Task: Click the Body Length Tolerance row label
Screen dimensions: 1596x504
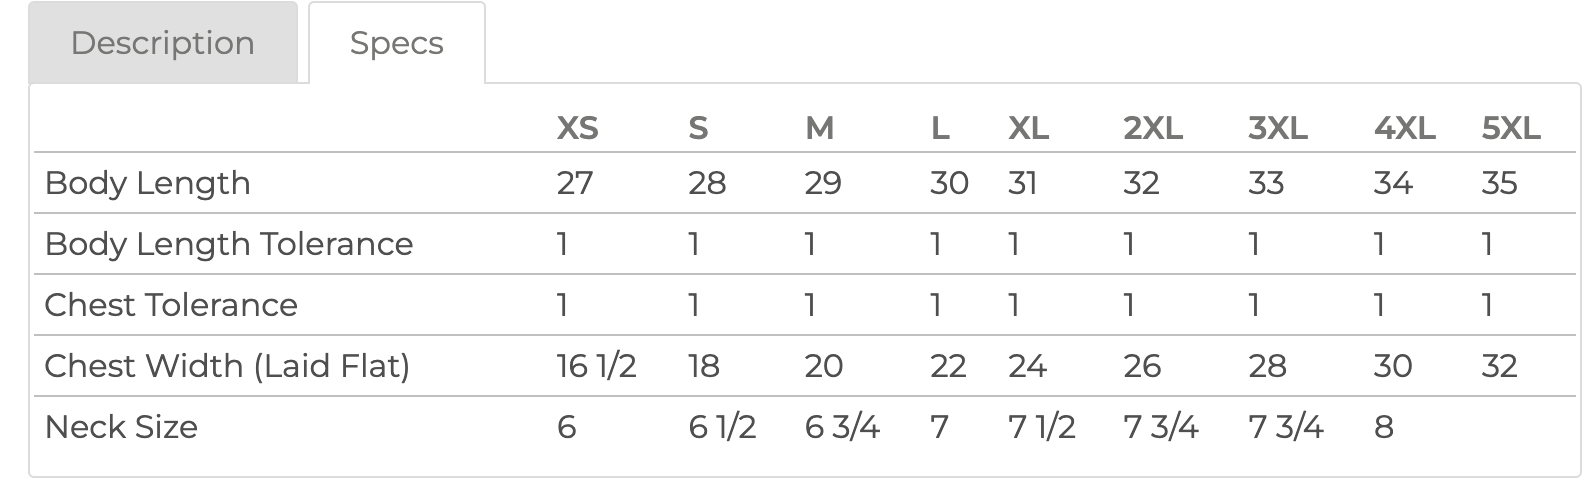Action: 229,244
